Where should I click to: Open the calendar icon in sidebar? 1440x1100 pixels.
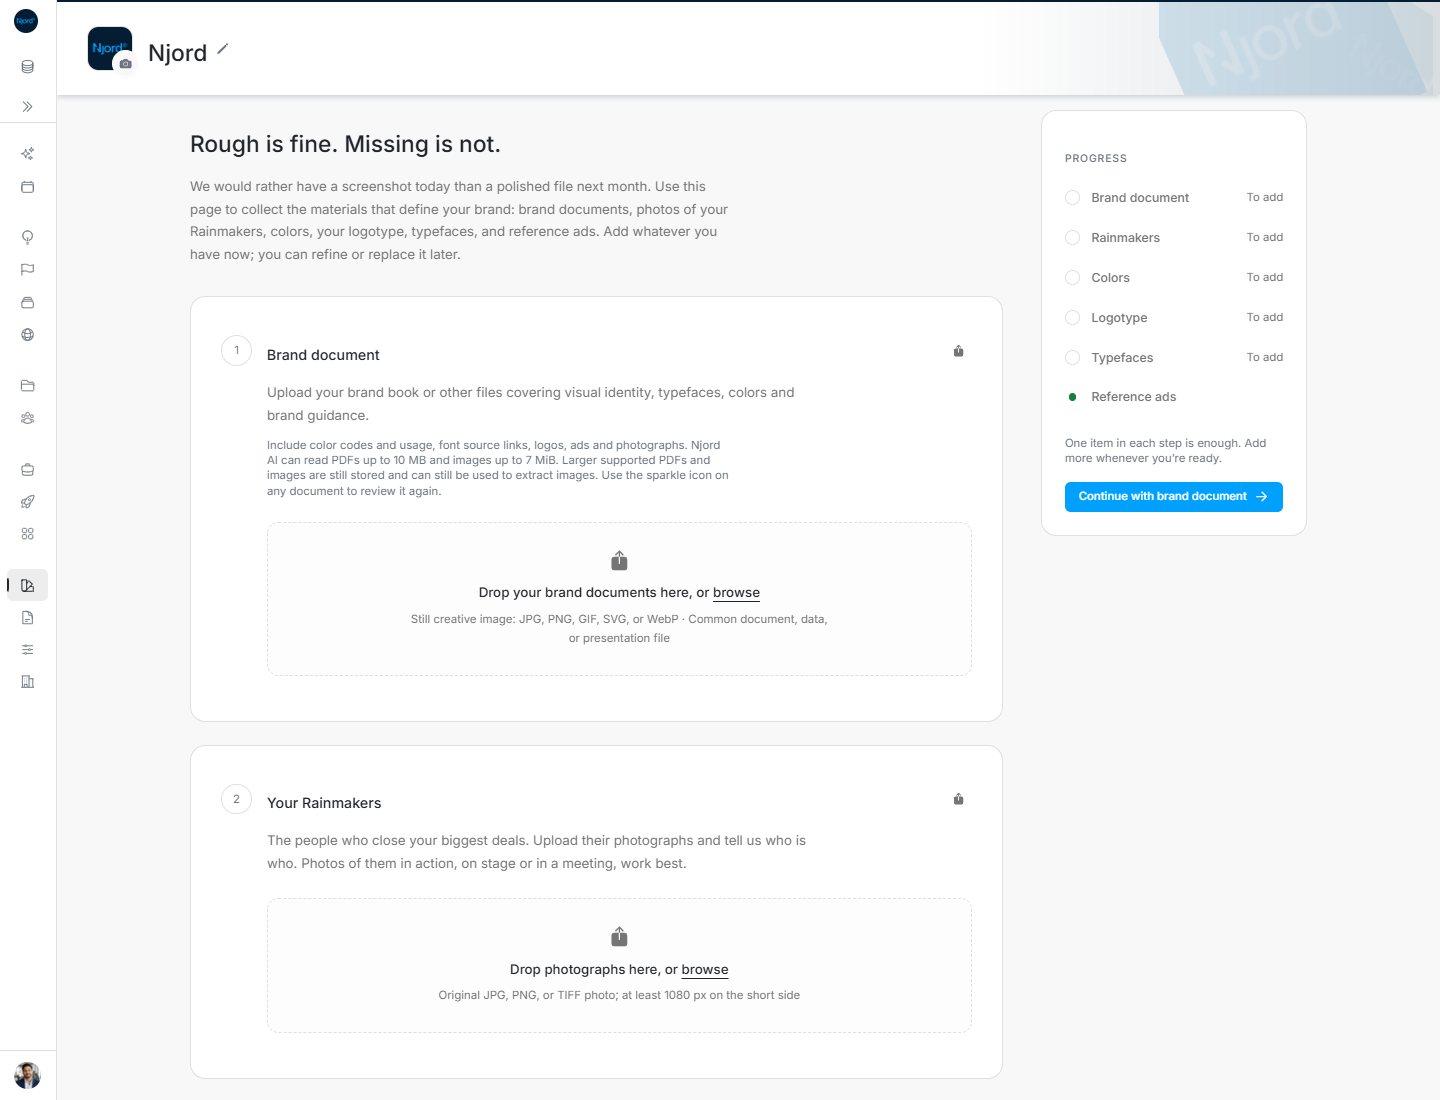27,187
